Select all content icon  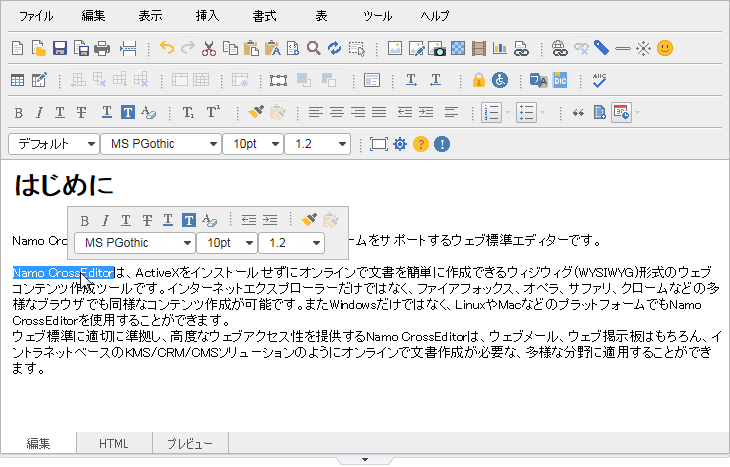point(357,48)
